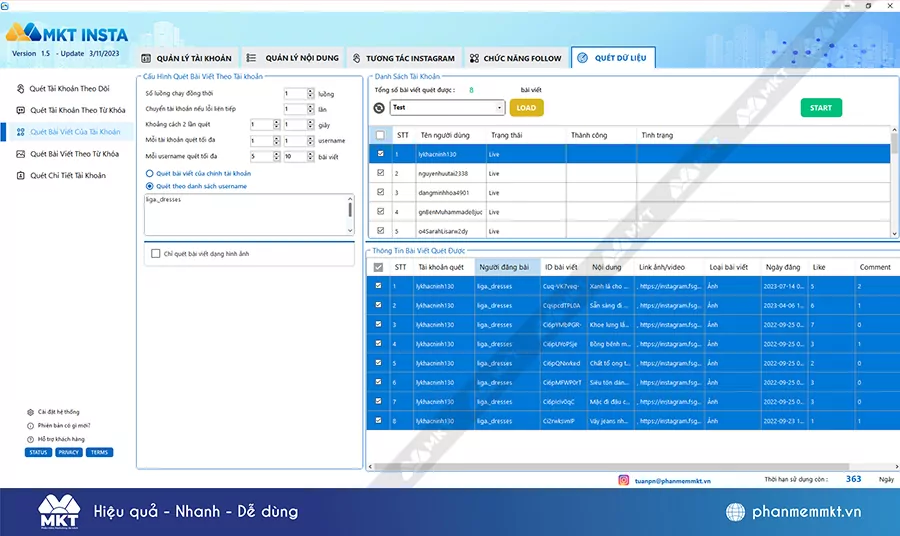
Task: Toggle the select-all checkbox in account list header
Action: pyautogui.click(x=379, y=135)
